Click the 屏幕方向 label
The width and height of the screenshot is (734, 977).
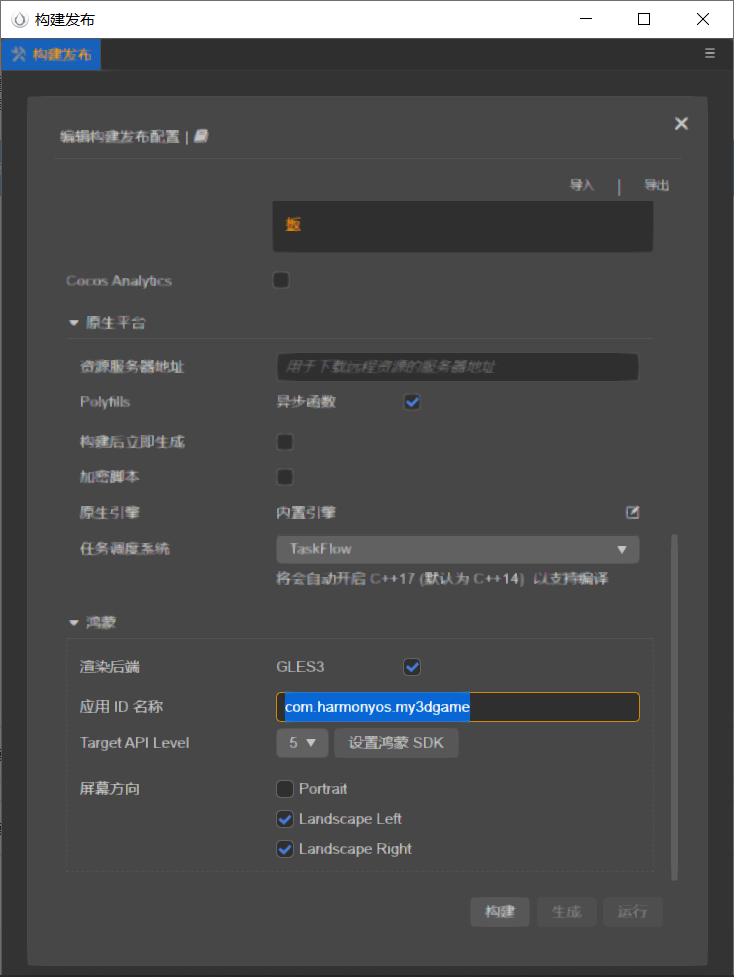[x=110, y=789]
